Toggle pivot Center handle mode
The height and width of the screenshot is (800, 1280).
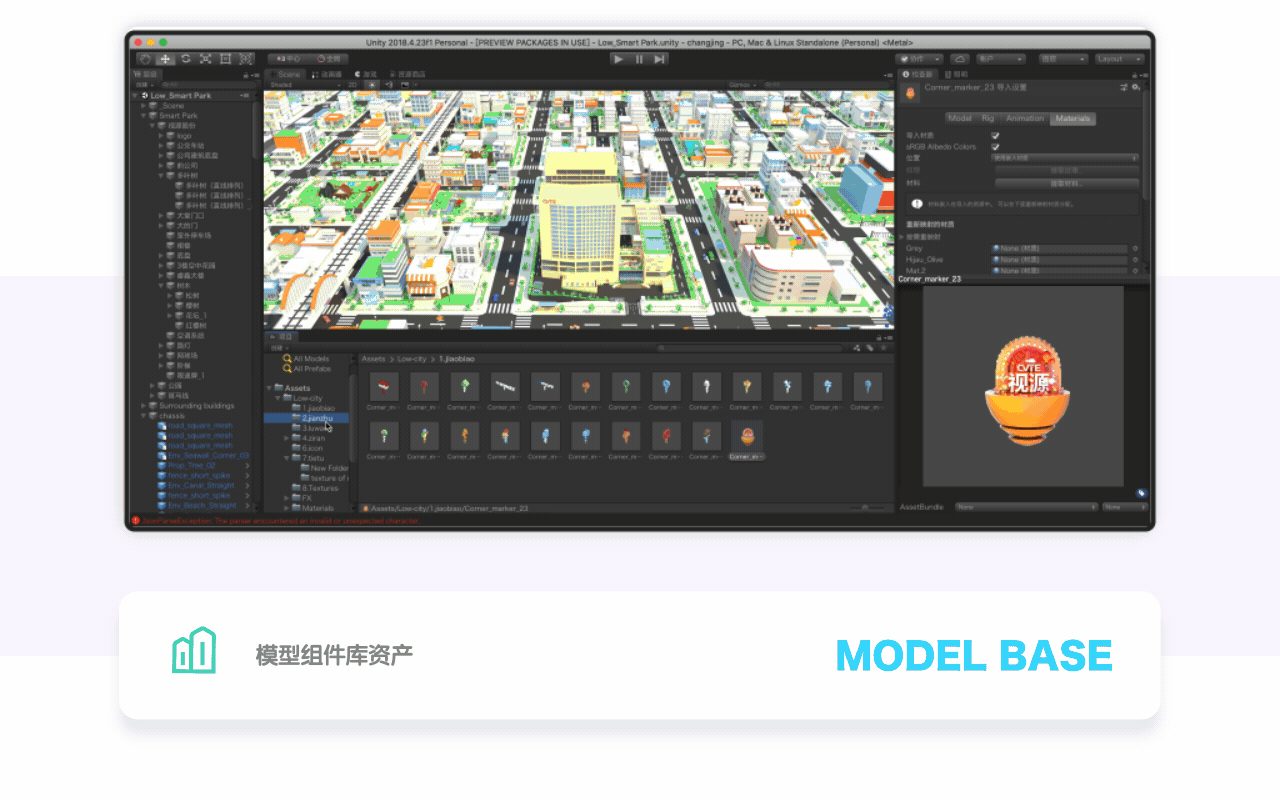coord(289,59)
